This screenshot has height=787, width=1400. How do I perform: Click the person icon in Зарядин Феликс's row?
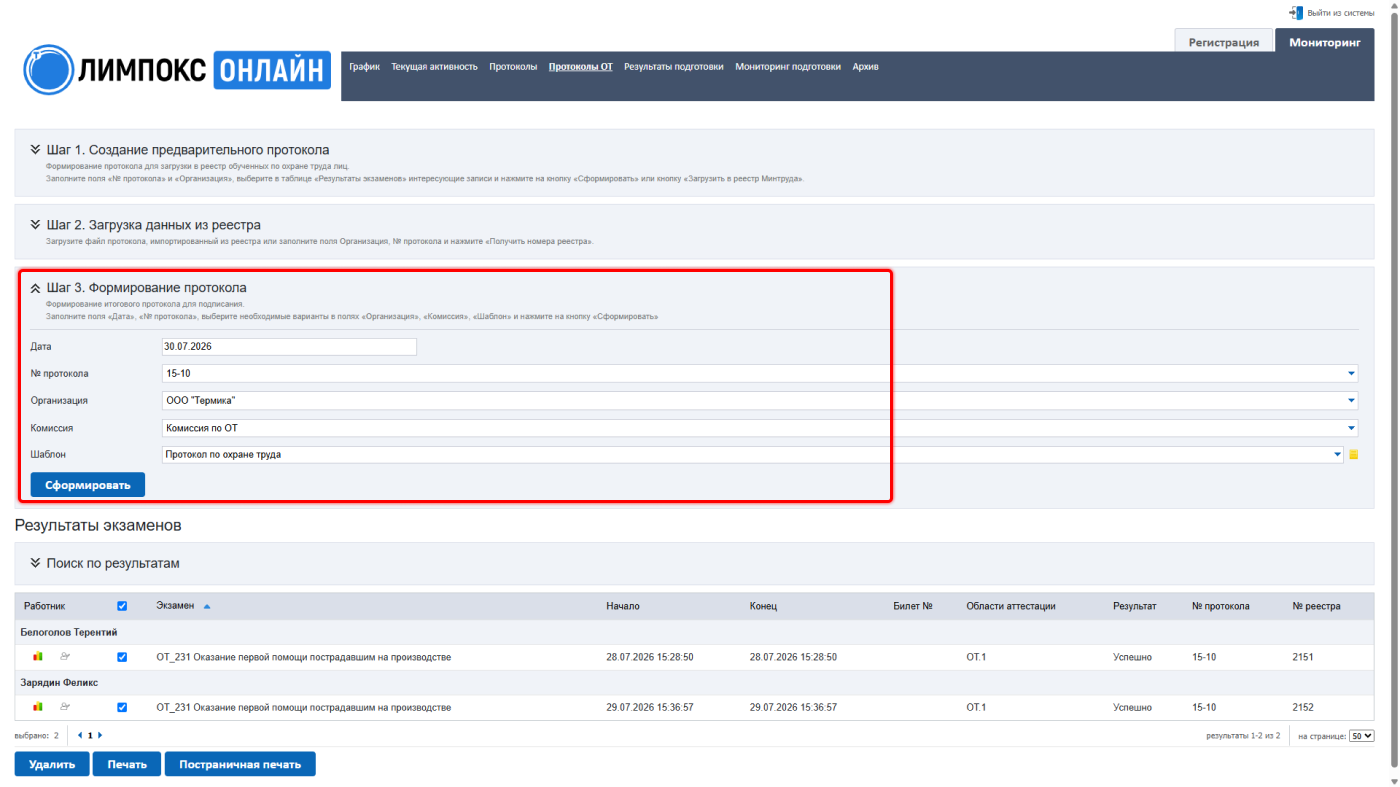coord(66,707)
